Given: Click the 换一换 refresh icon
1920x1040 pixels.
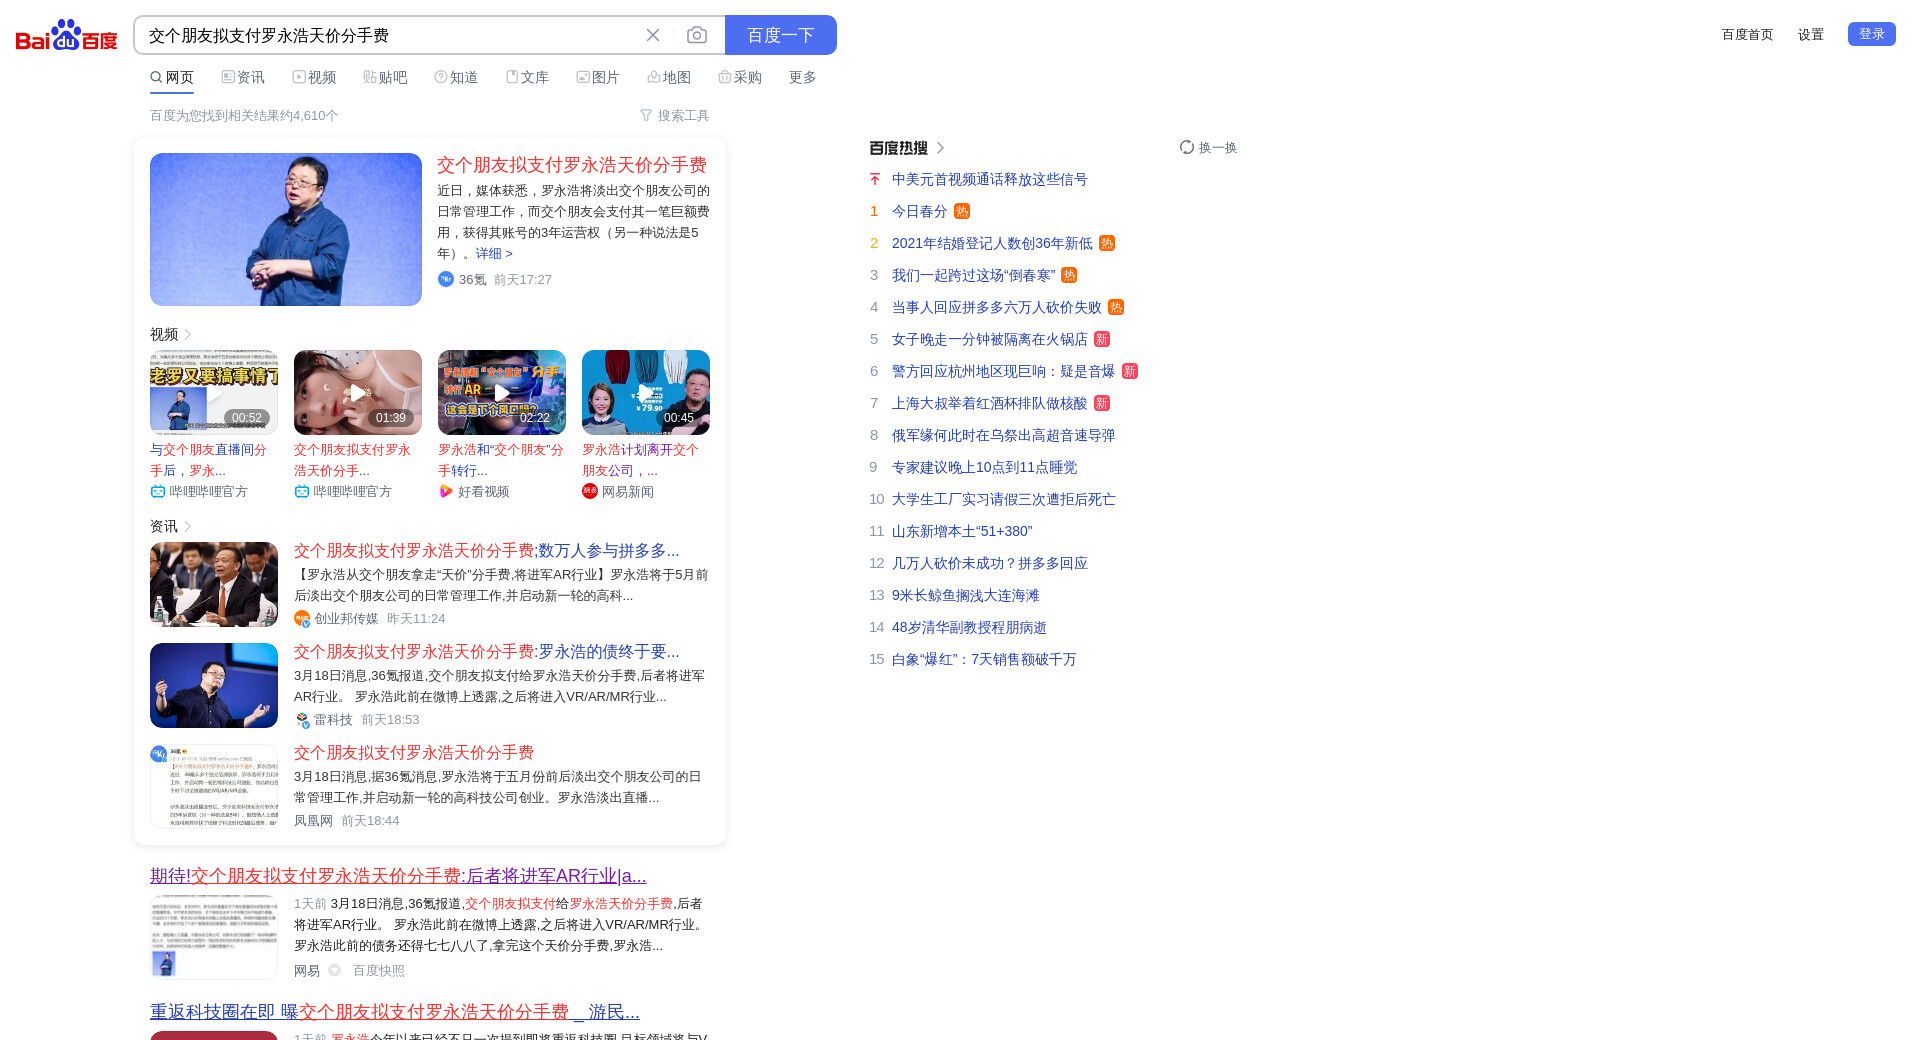Looking at the screenshot, I should click(1187, 147).
